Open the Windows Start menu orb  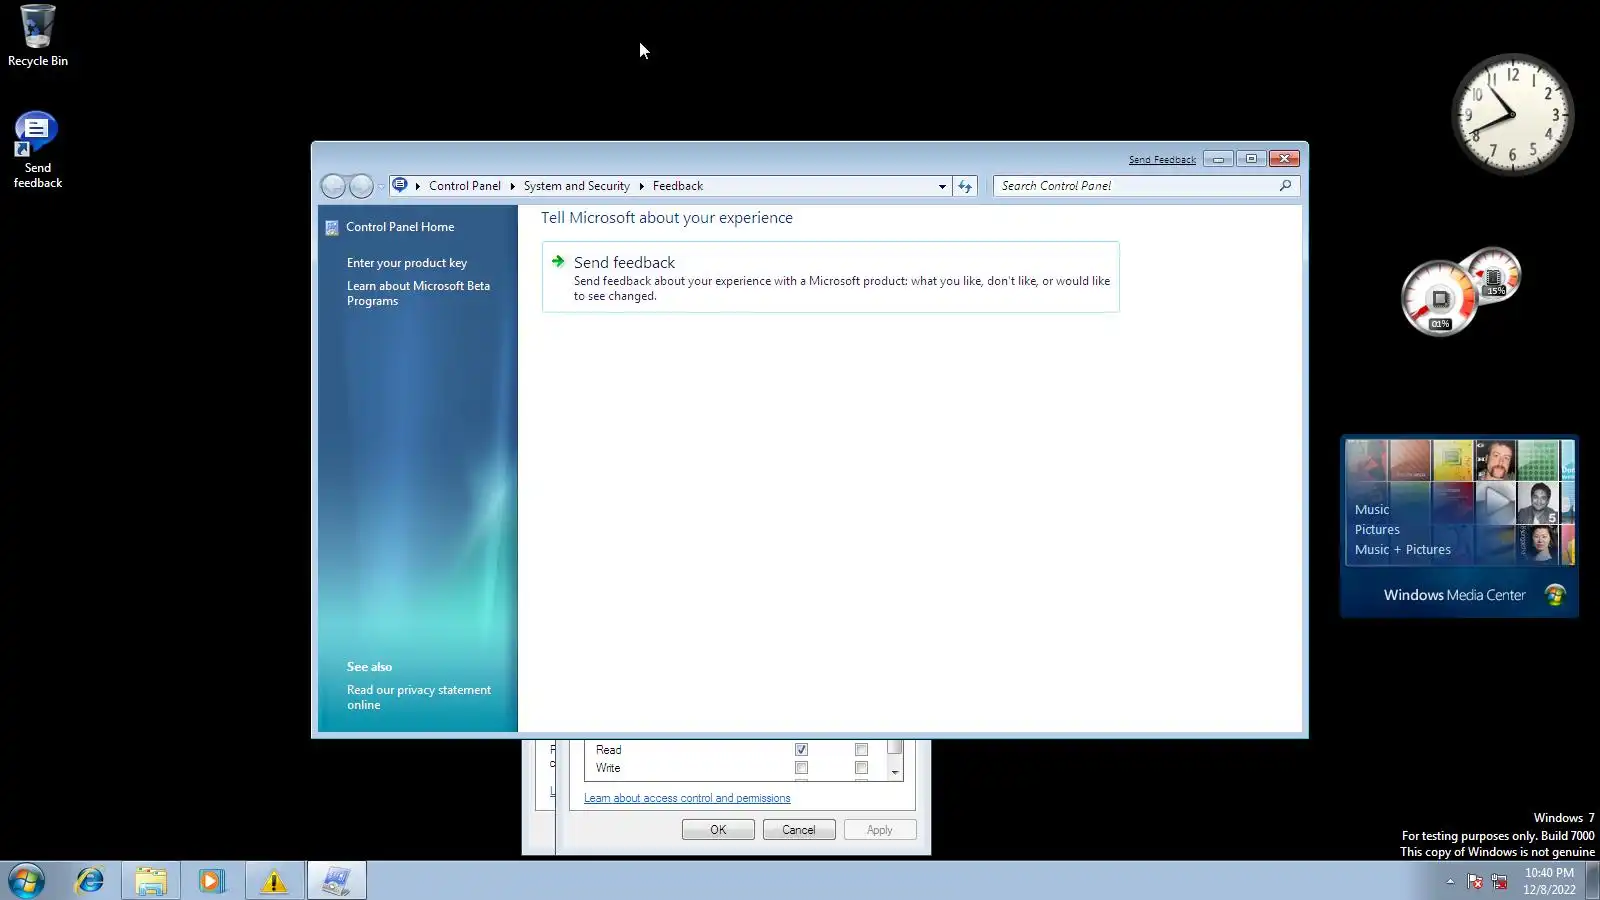[27, 881]
